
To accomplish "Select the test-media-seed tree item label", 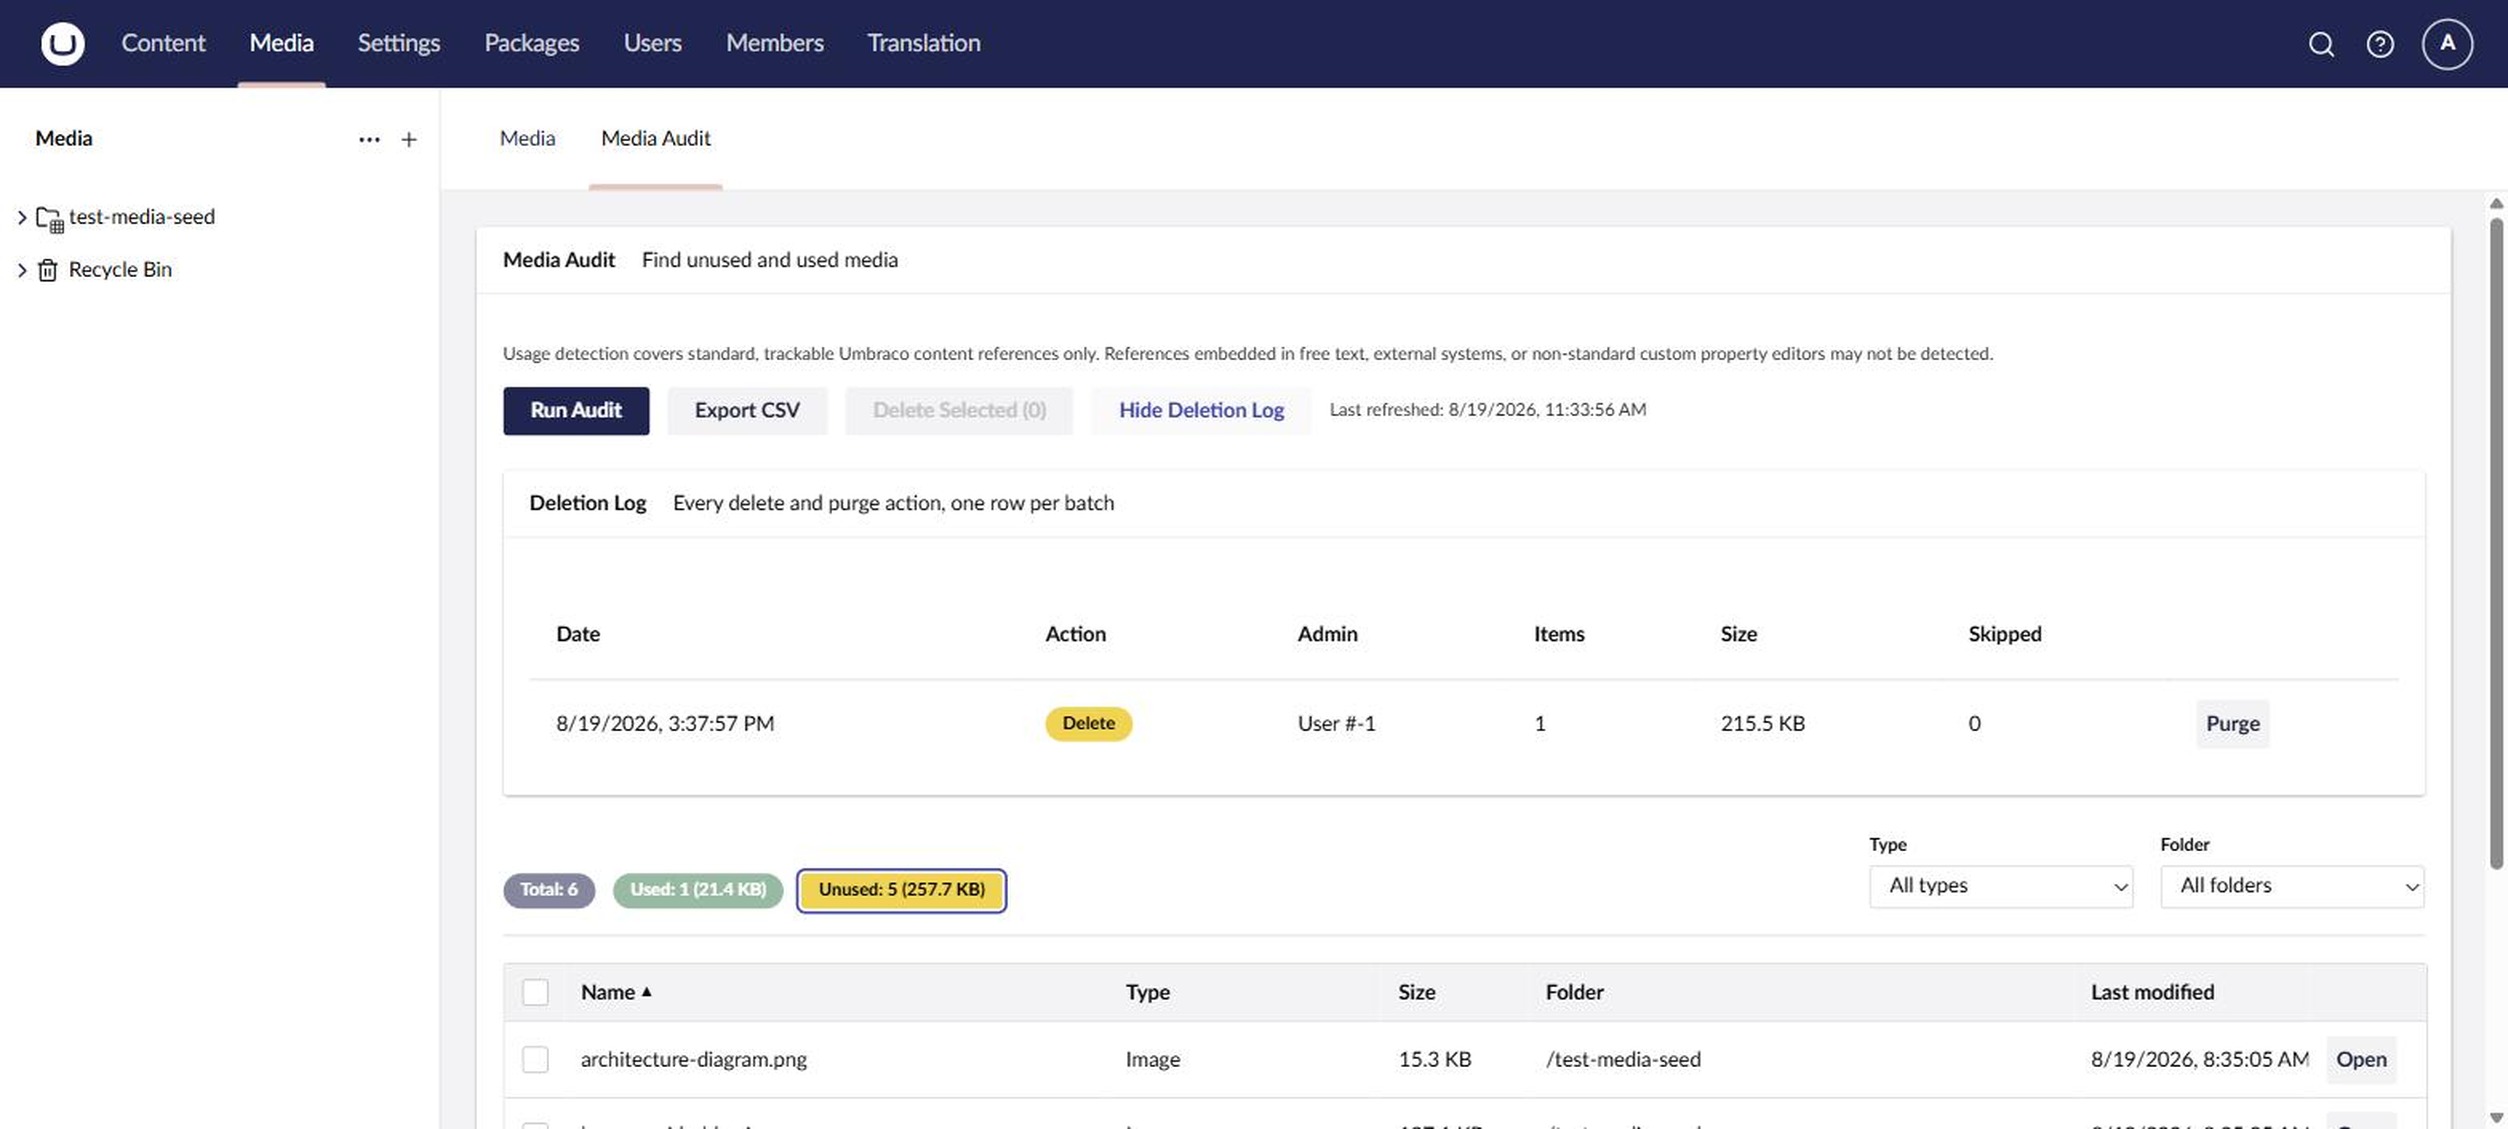I will tap(142, 217).
